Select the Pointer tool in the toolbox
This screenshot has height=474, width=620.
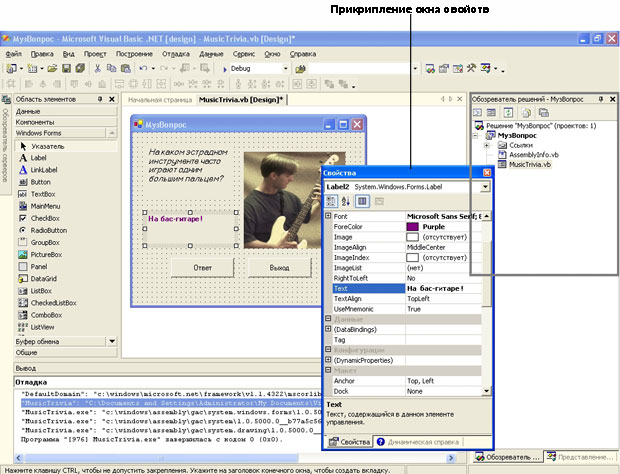coord(46,146)
